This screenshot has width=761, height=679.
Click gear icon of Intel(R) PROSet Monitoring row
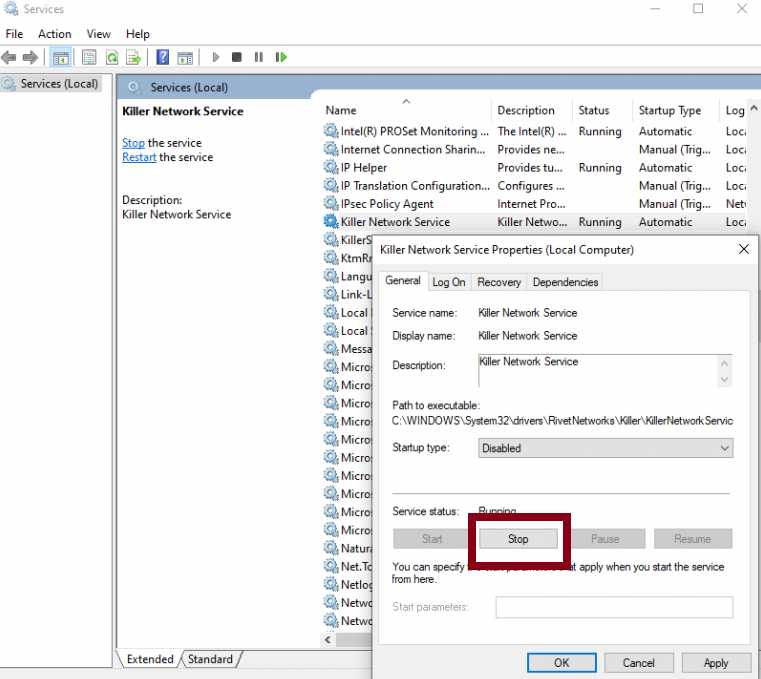coord(331,131)
